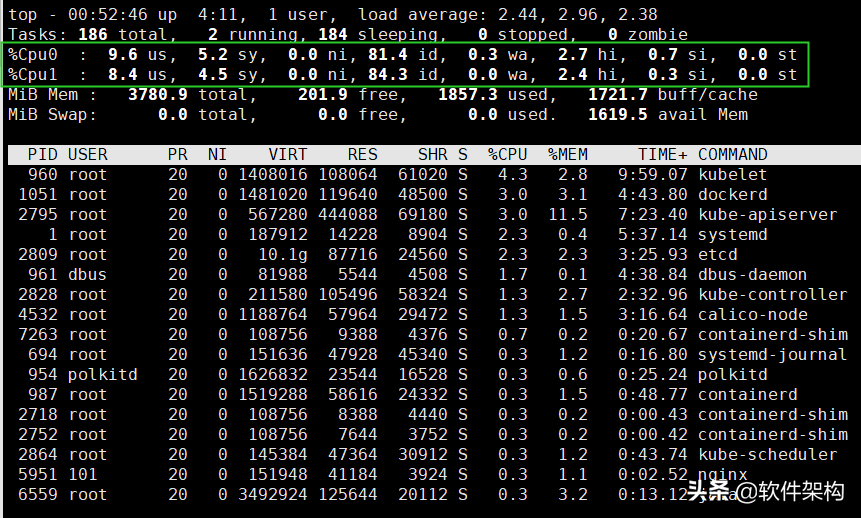
Task: Select the %CPU column header
Action: pyautogui.click(x=507, y=154)
